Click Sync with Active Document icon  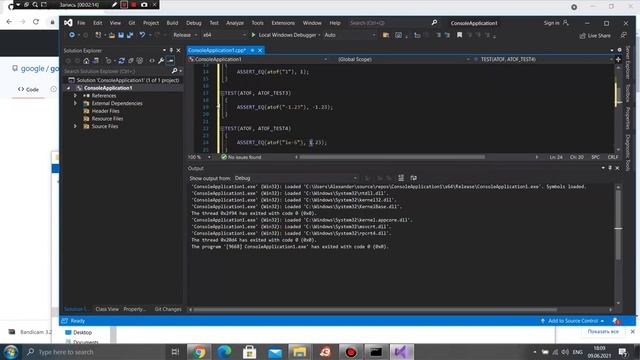[121, 61]
